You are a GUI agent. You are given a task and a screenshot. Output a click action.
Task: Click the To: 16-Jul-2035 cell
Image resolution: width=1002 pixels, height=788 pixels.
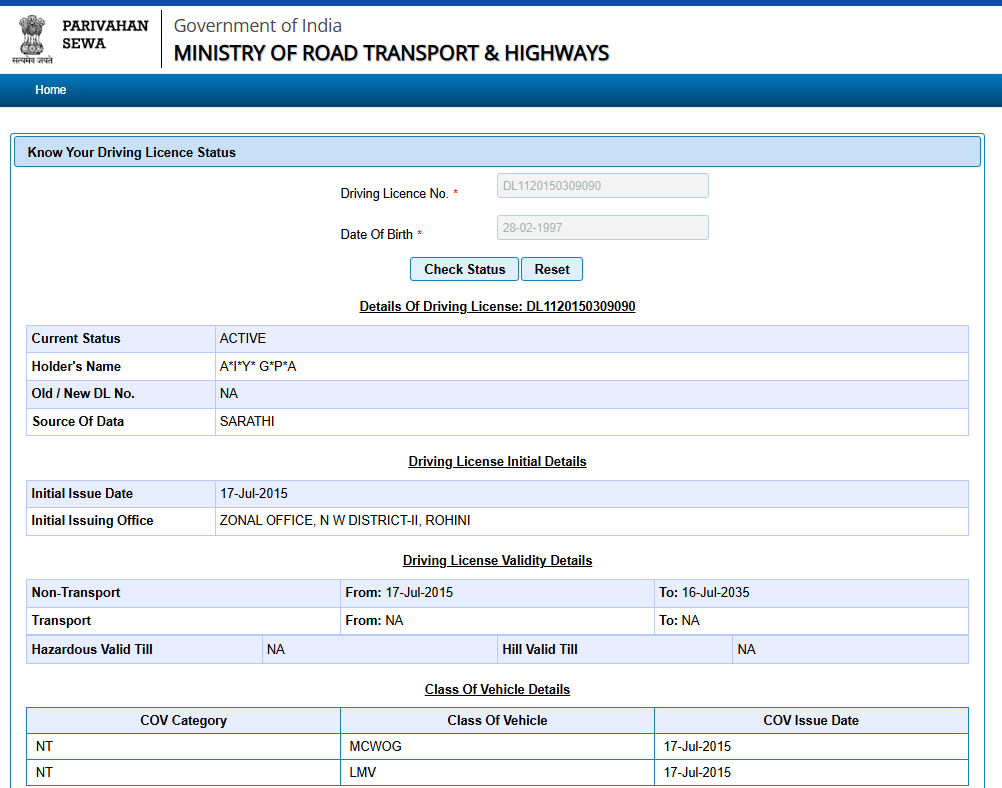tap(811, 592)
